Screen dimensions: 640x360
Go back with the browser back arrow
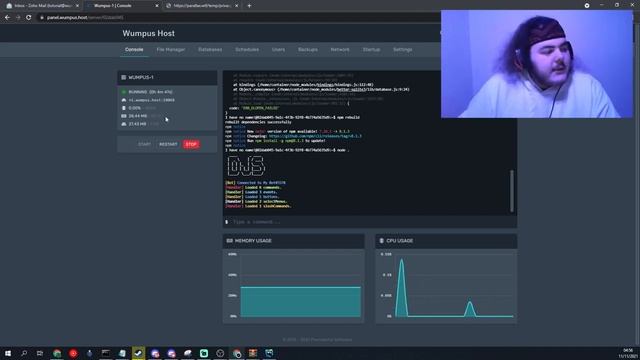click(7, 18)
